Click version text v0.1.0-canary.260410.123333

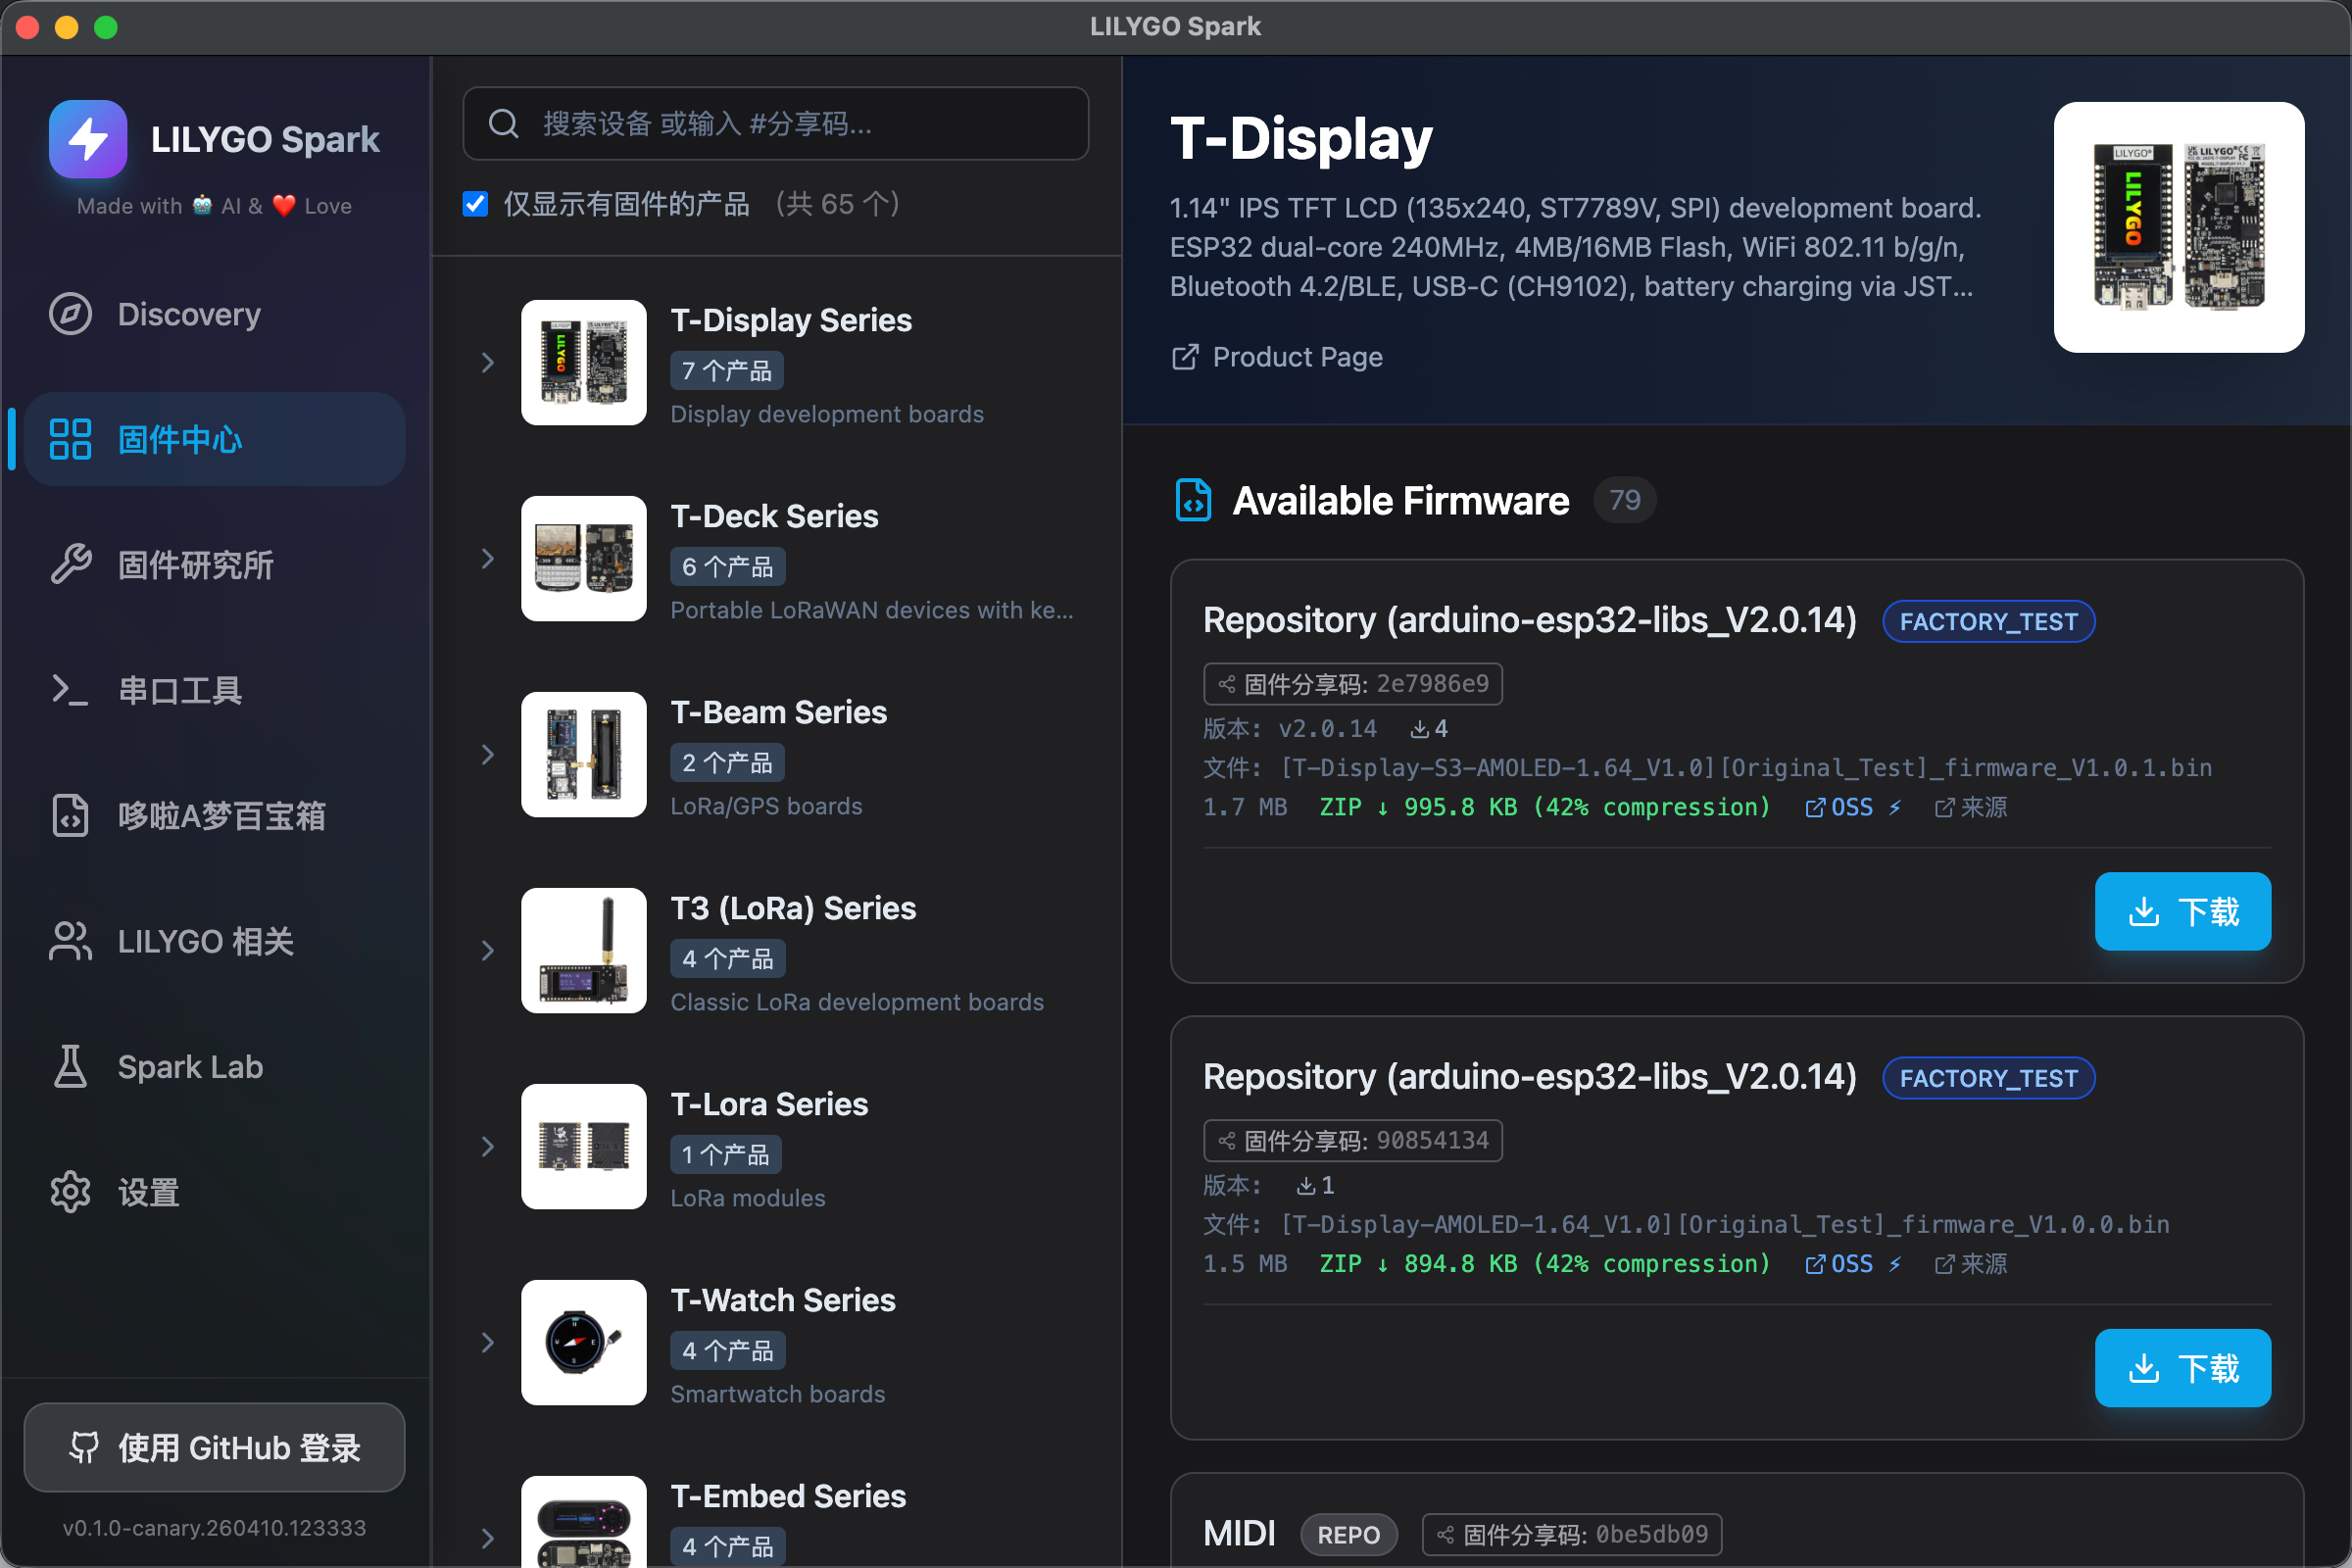pos(214,1528)
